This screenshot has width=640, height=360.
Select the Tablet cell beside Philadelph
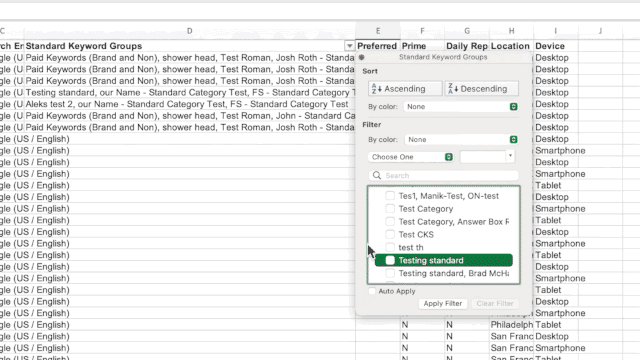pos(556,325)
